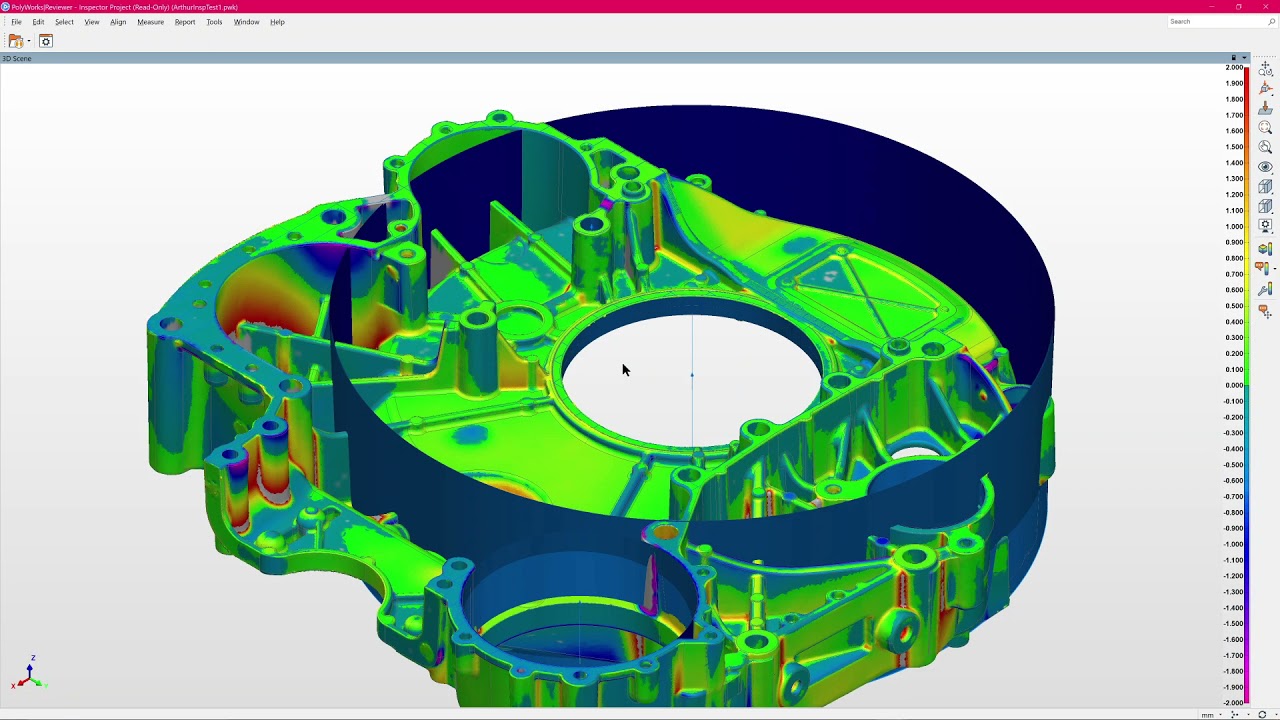Open the Help menu
Image resolution: width=1280 pixels, height=720 pixels.
[277, 22]
